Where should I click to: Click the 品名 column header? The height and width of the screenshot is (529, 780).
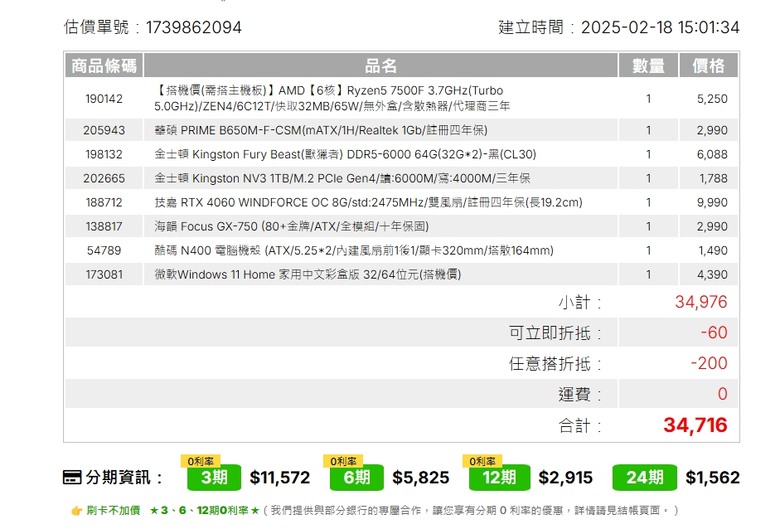tap(381, 65)
